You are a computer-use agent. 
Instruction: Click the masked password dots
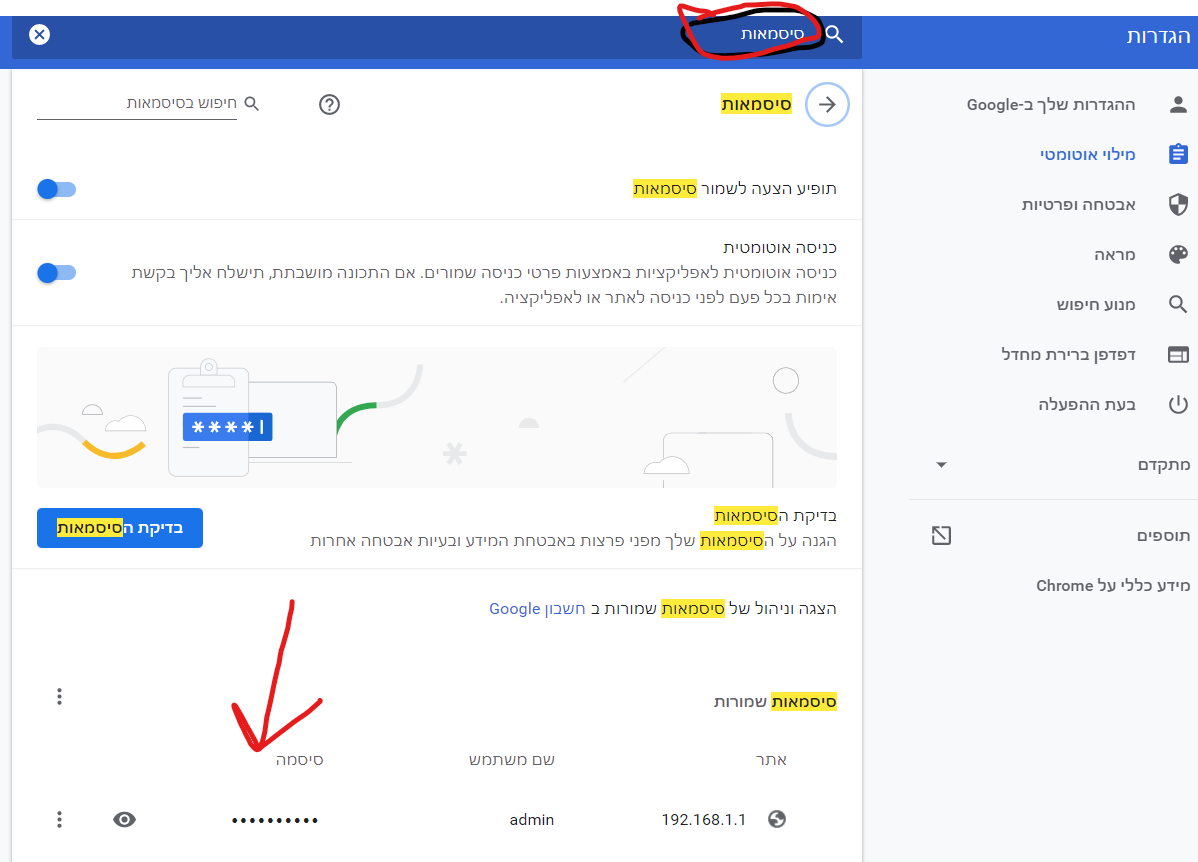(x=275, y=821)
